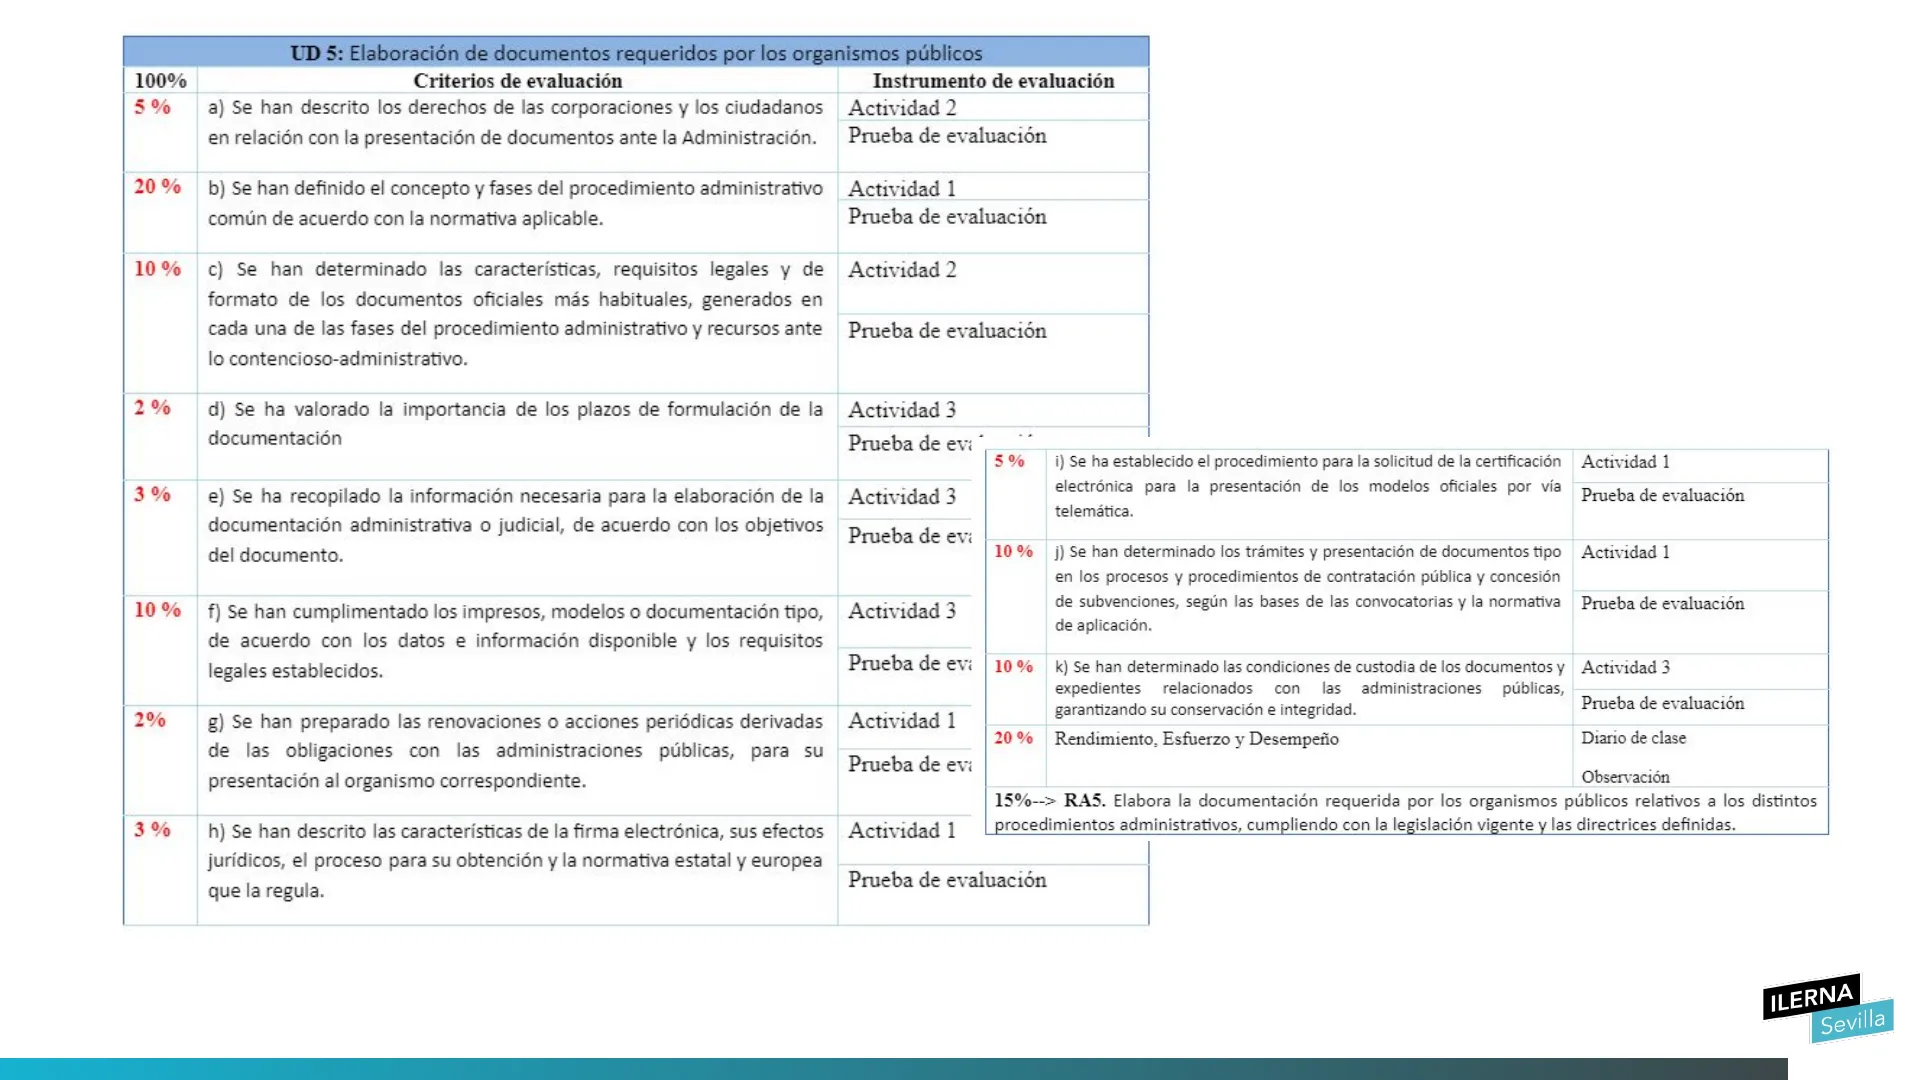1920x1080 pixels.
Task: Click the RA5 summary text row
Action: 1405,812
